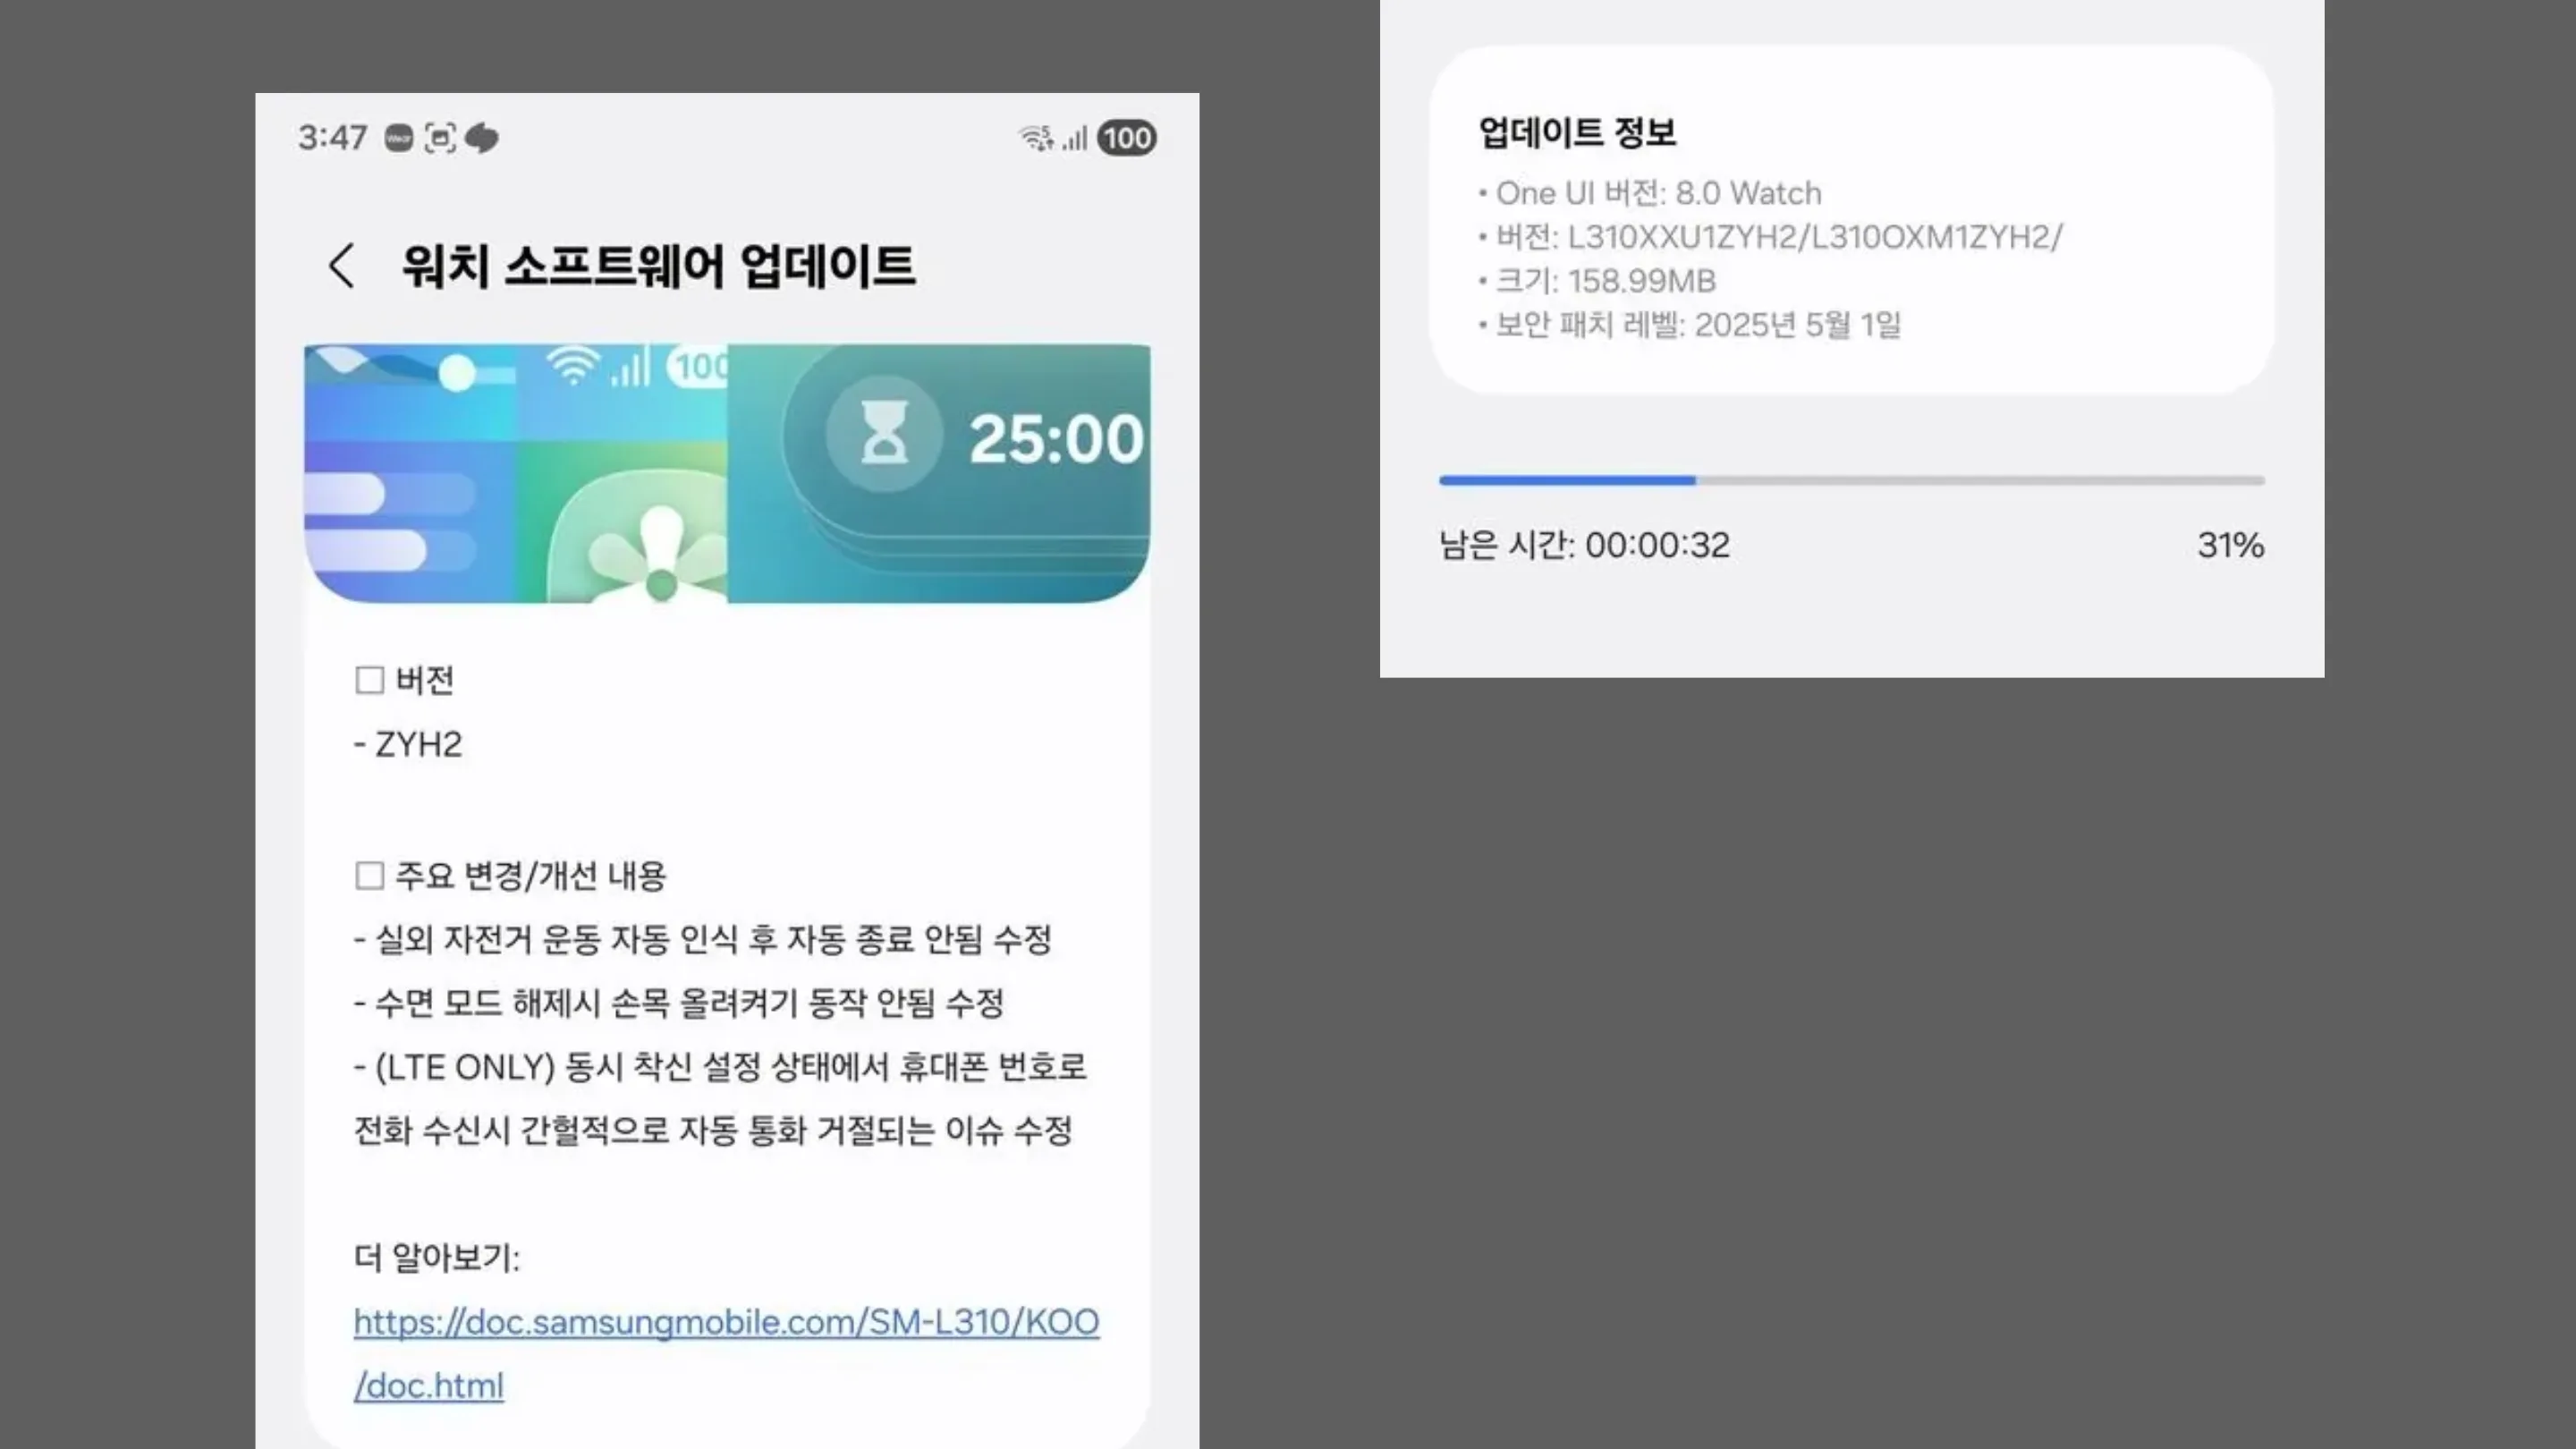
Task: Tap the hourglass timer icon in banner
Action: pyautogui.click(x=884, y=433)
